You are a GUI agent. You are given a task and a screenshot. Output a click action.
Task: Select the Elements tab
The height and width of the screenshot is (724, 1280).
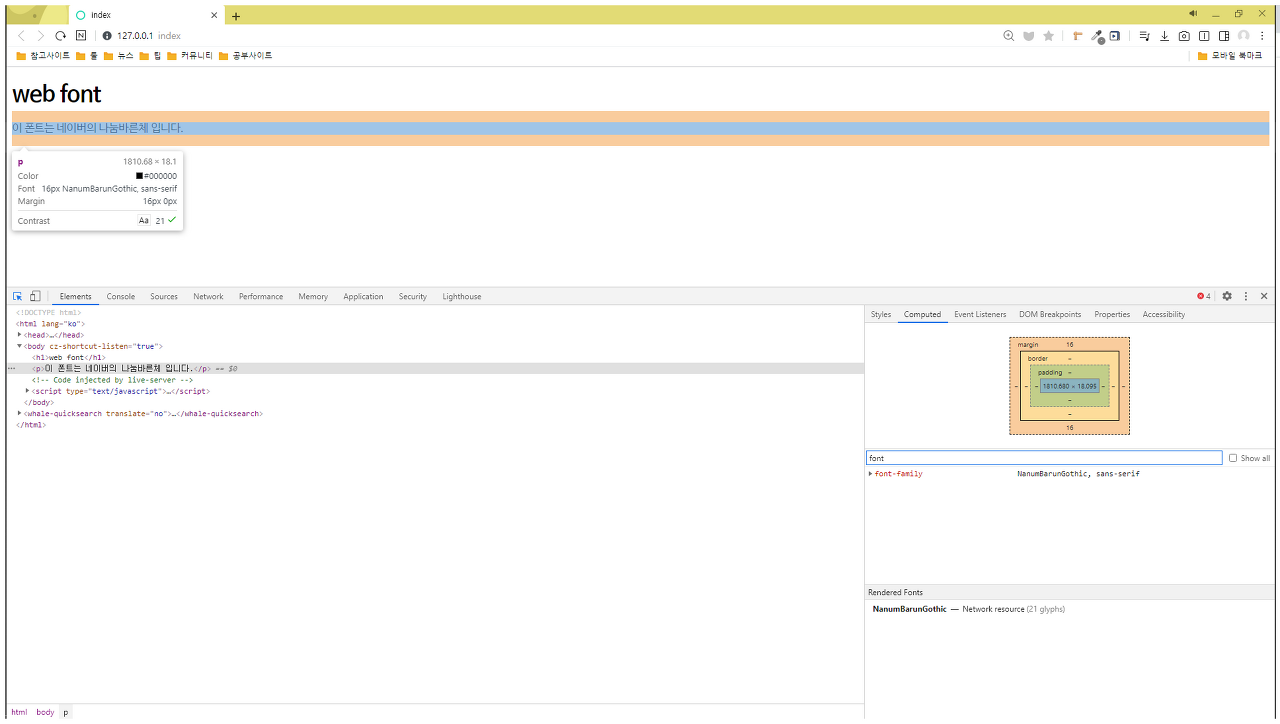75,296
